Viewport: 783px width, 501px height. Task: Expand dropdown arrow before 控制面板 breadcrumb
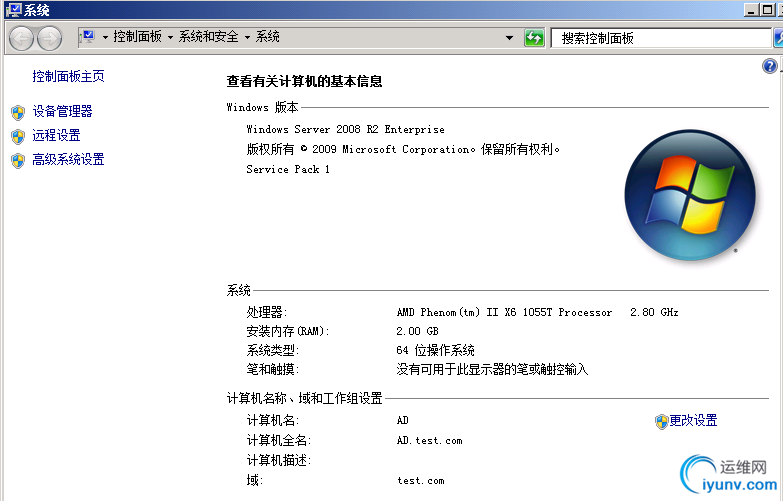[105, 37]
